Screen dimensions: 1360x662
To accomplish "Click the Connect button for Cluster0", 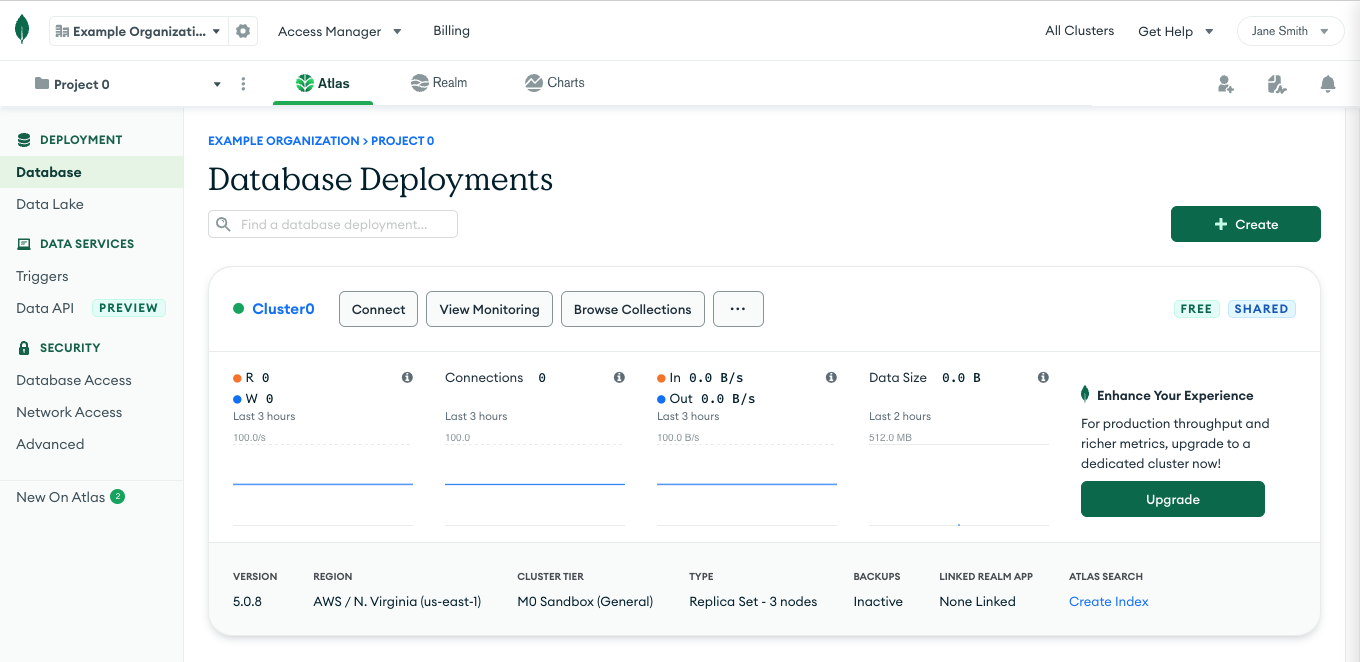I will [x=378, y=309].
